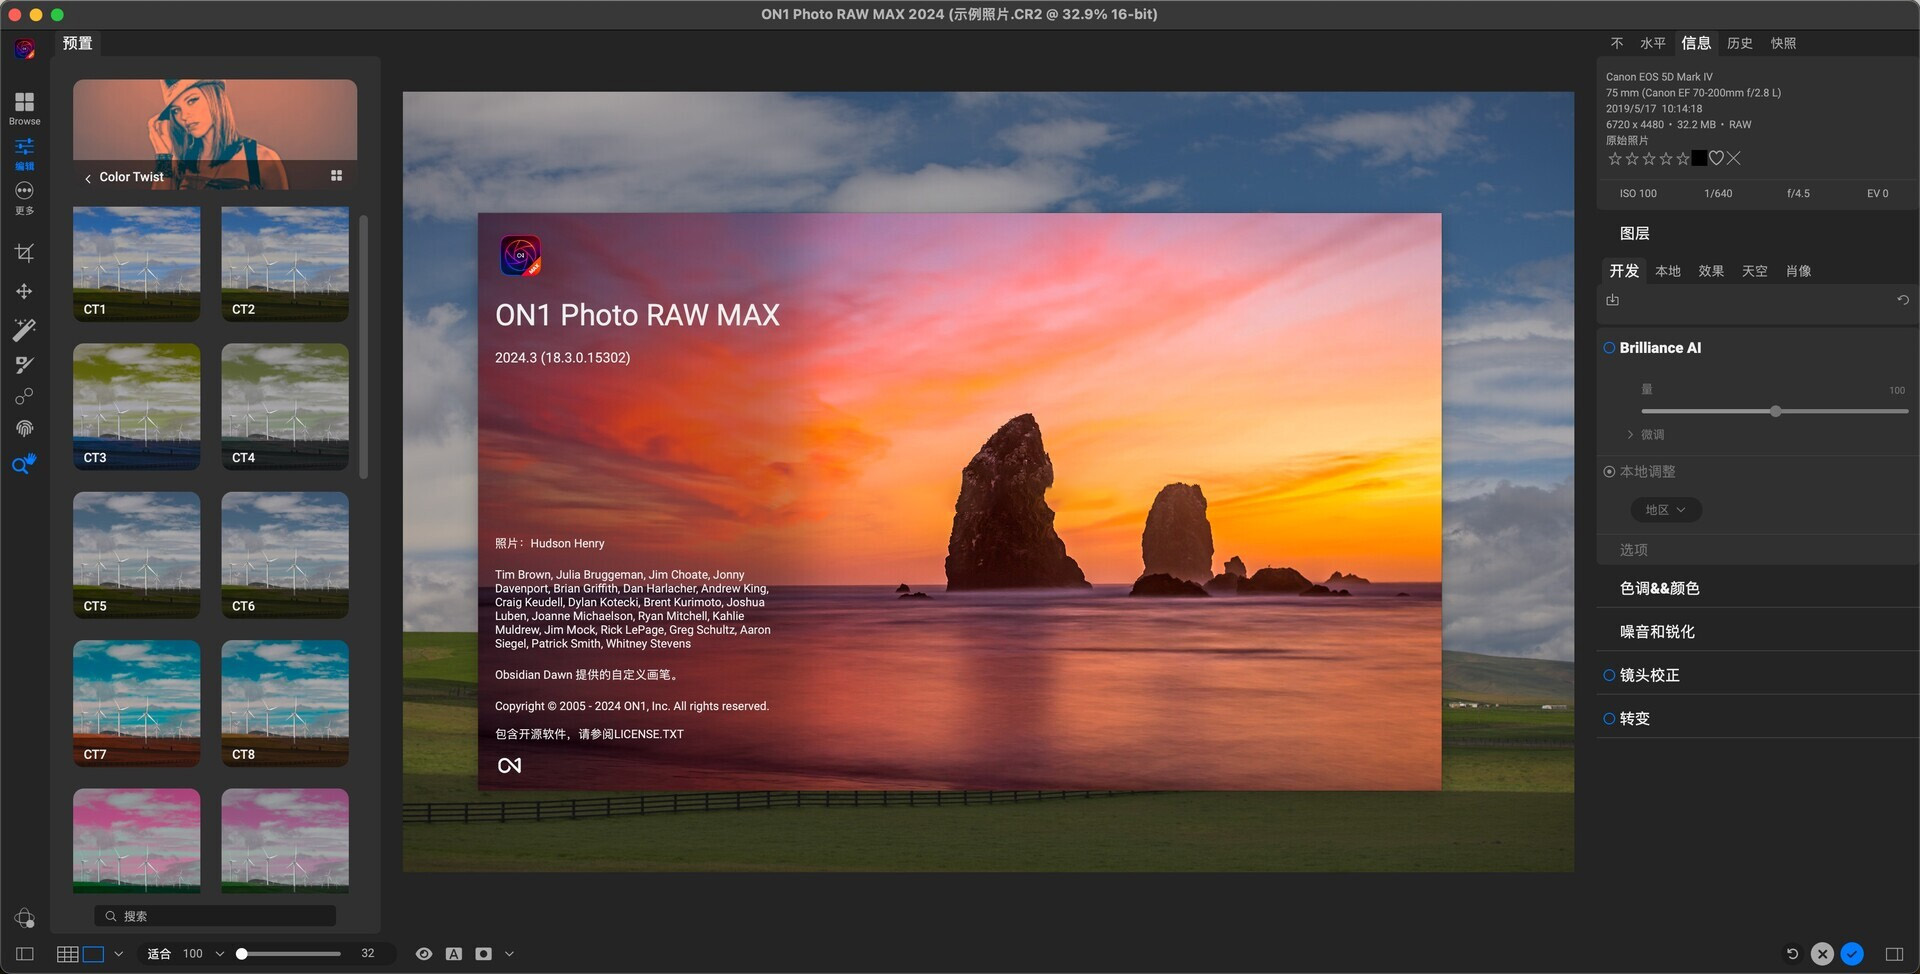Toggle the 本地调整 enable circle
The width and height of the screenshot is (1920, 974).
click(1609, 472)
